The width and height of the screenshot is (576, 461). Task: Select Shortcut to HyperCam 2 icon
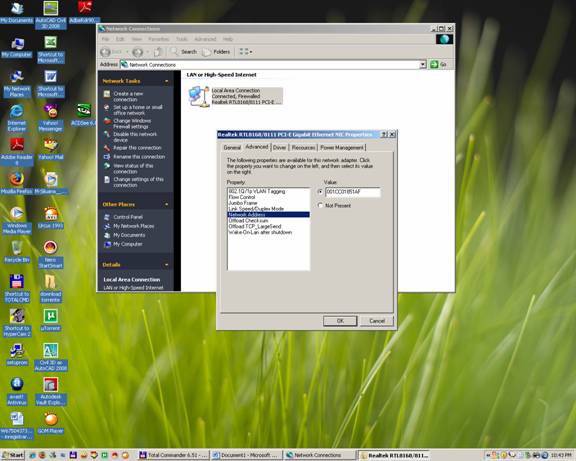(x=17, y=323)
